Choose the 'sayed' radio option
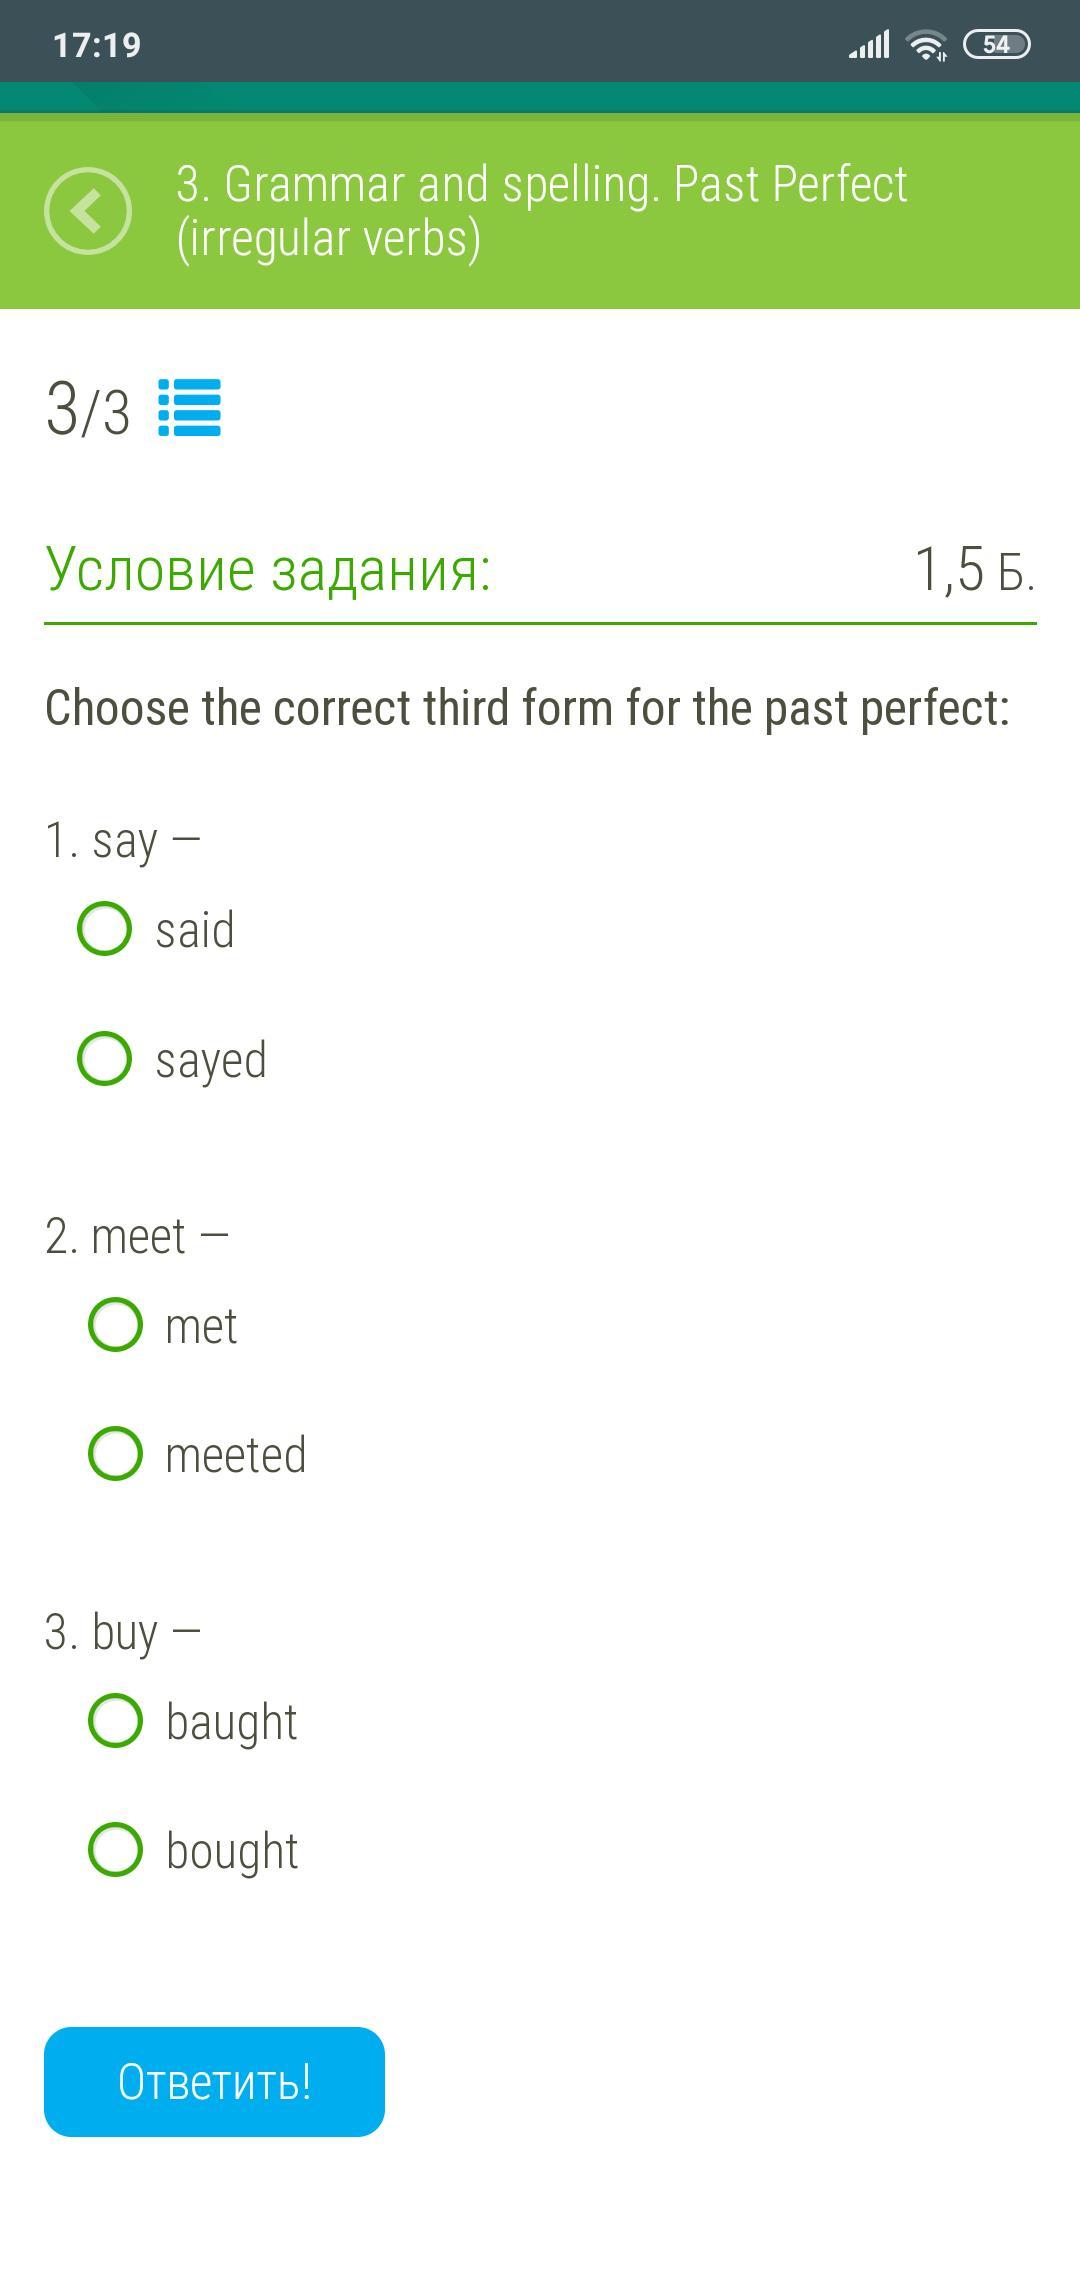The height and width of the screenshot is (2280, 1080). click(105, 1059)
